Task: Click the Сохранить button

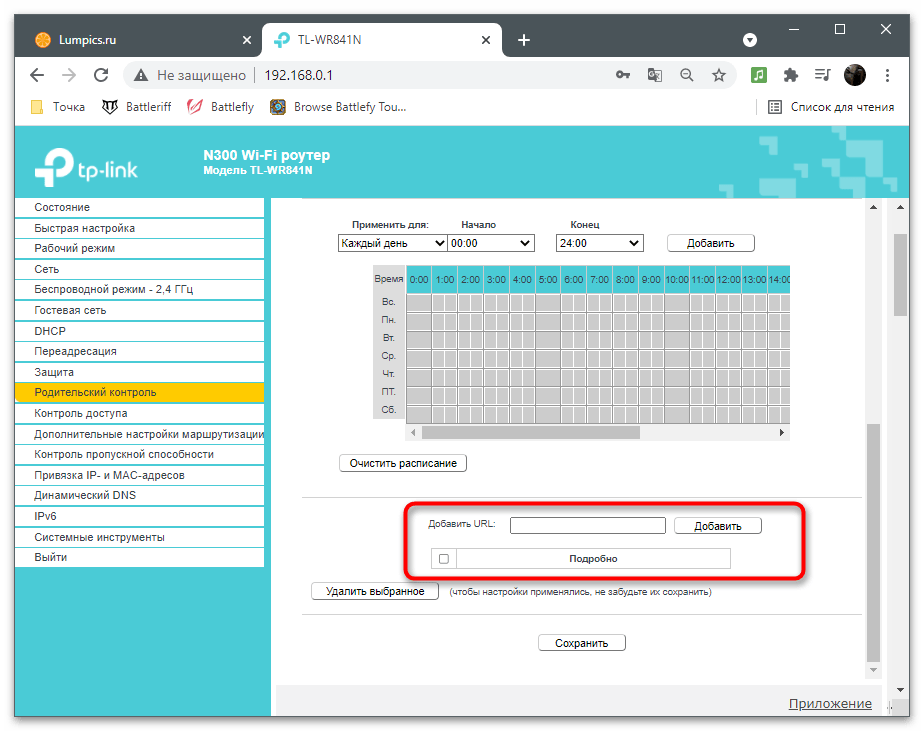Action: (x=582, y=643)
